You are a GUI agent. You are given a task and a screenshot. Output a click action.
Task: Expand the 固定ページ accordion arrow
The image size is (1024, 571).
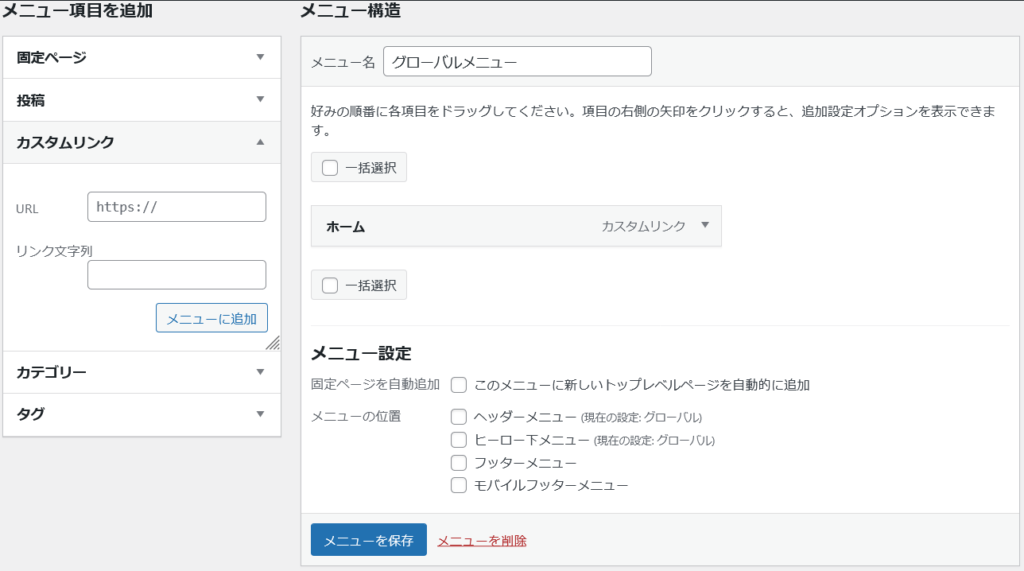click(260, 57)
